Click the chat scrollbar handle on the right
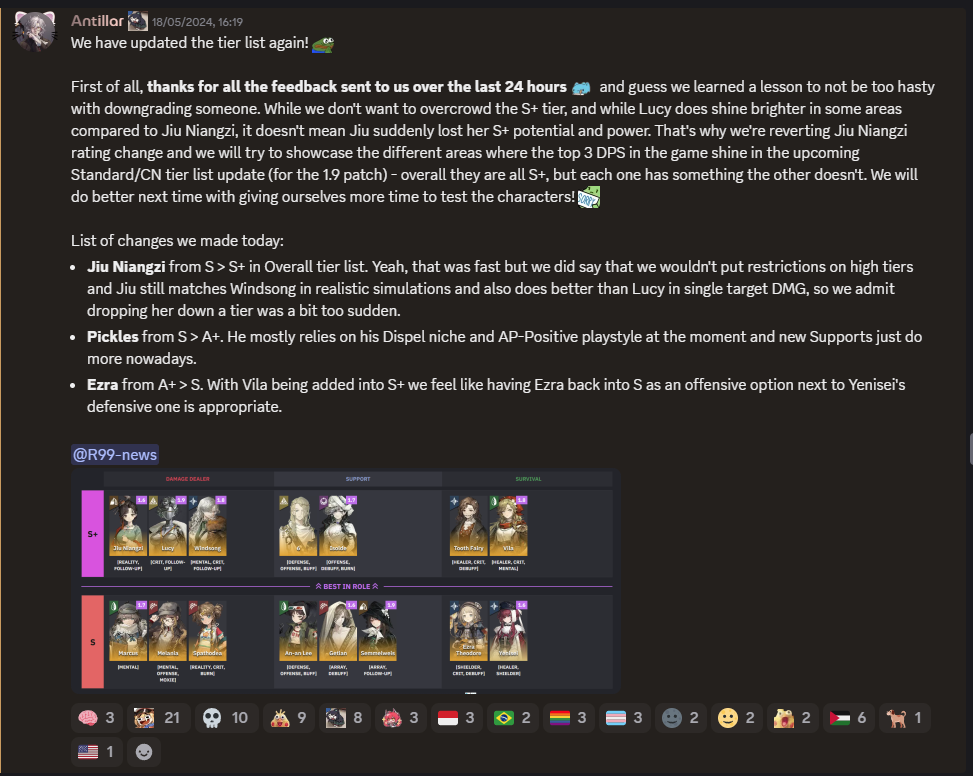The width and height of the screenshot is (973, 776). (x=971, y=449)
